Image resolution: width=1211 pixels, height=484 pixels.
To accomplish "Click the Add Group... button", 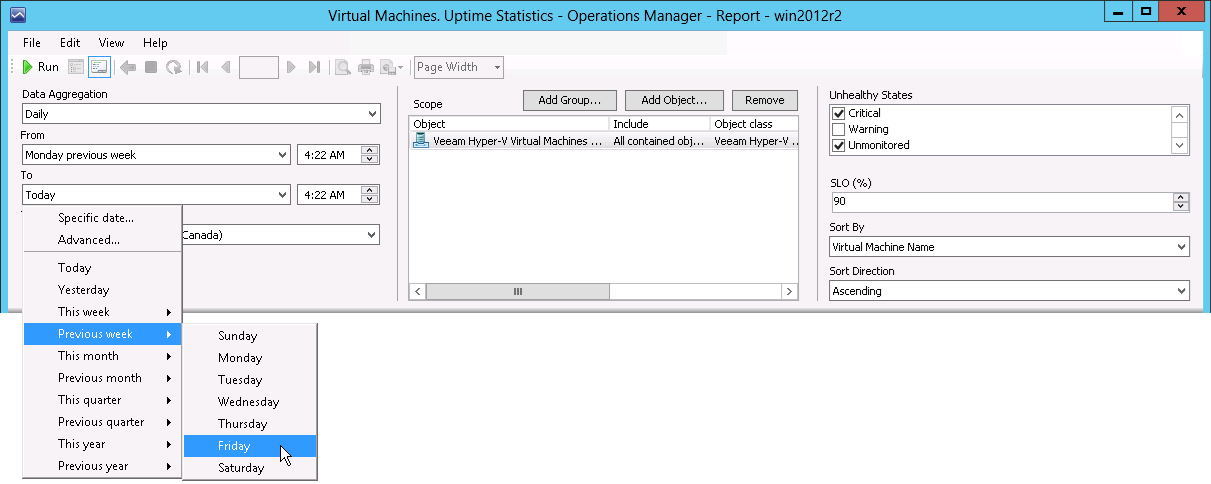I will [569, 100].
